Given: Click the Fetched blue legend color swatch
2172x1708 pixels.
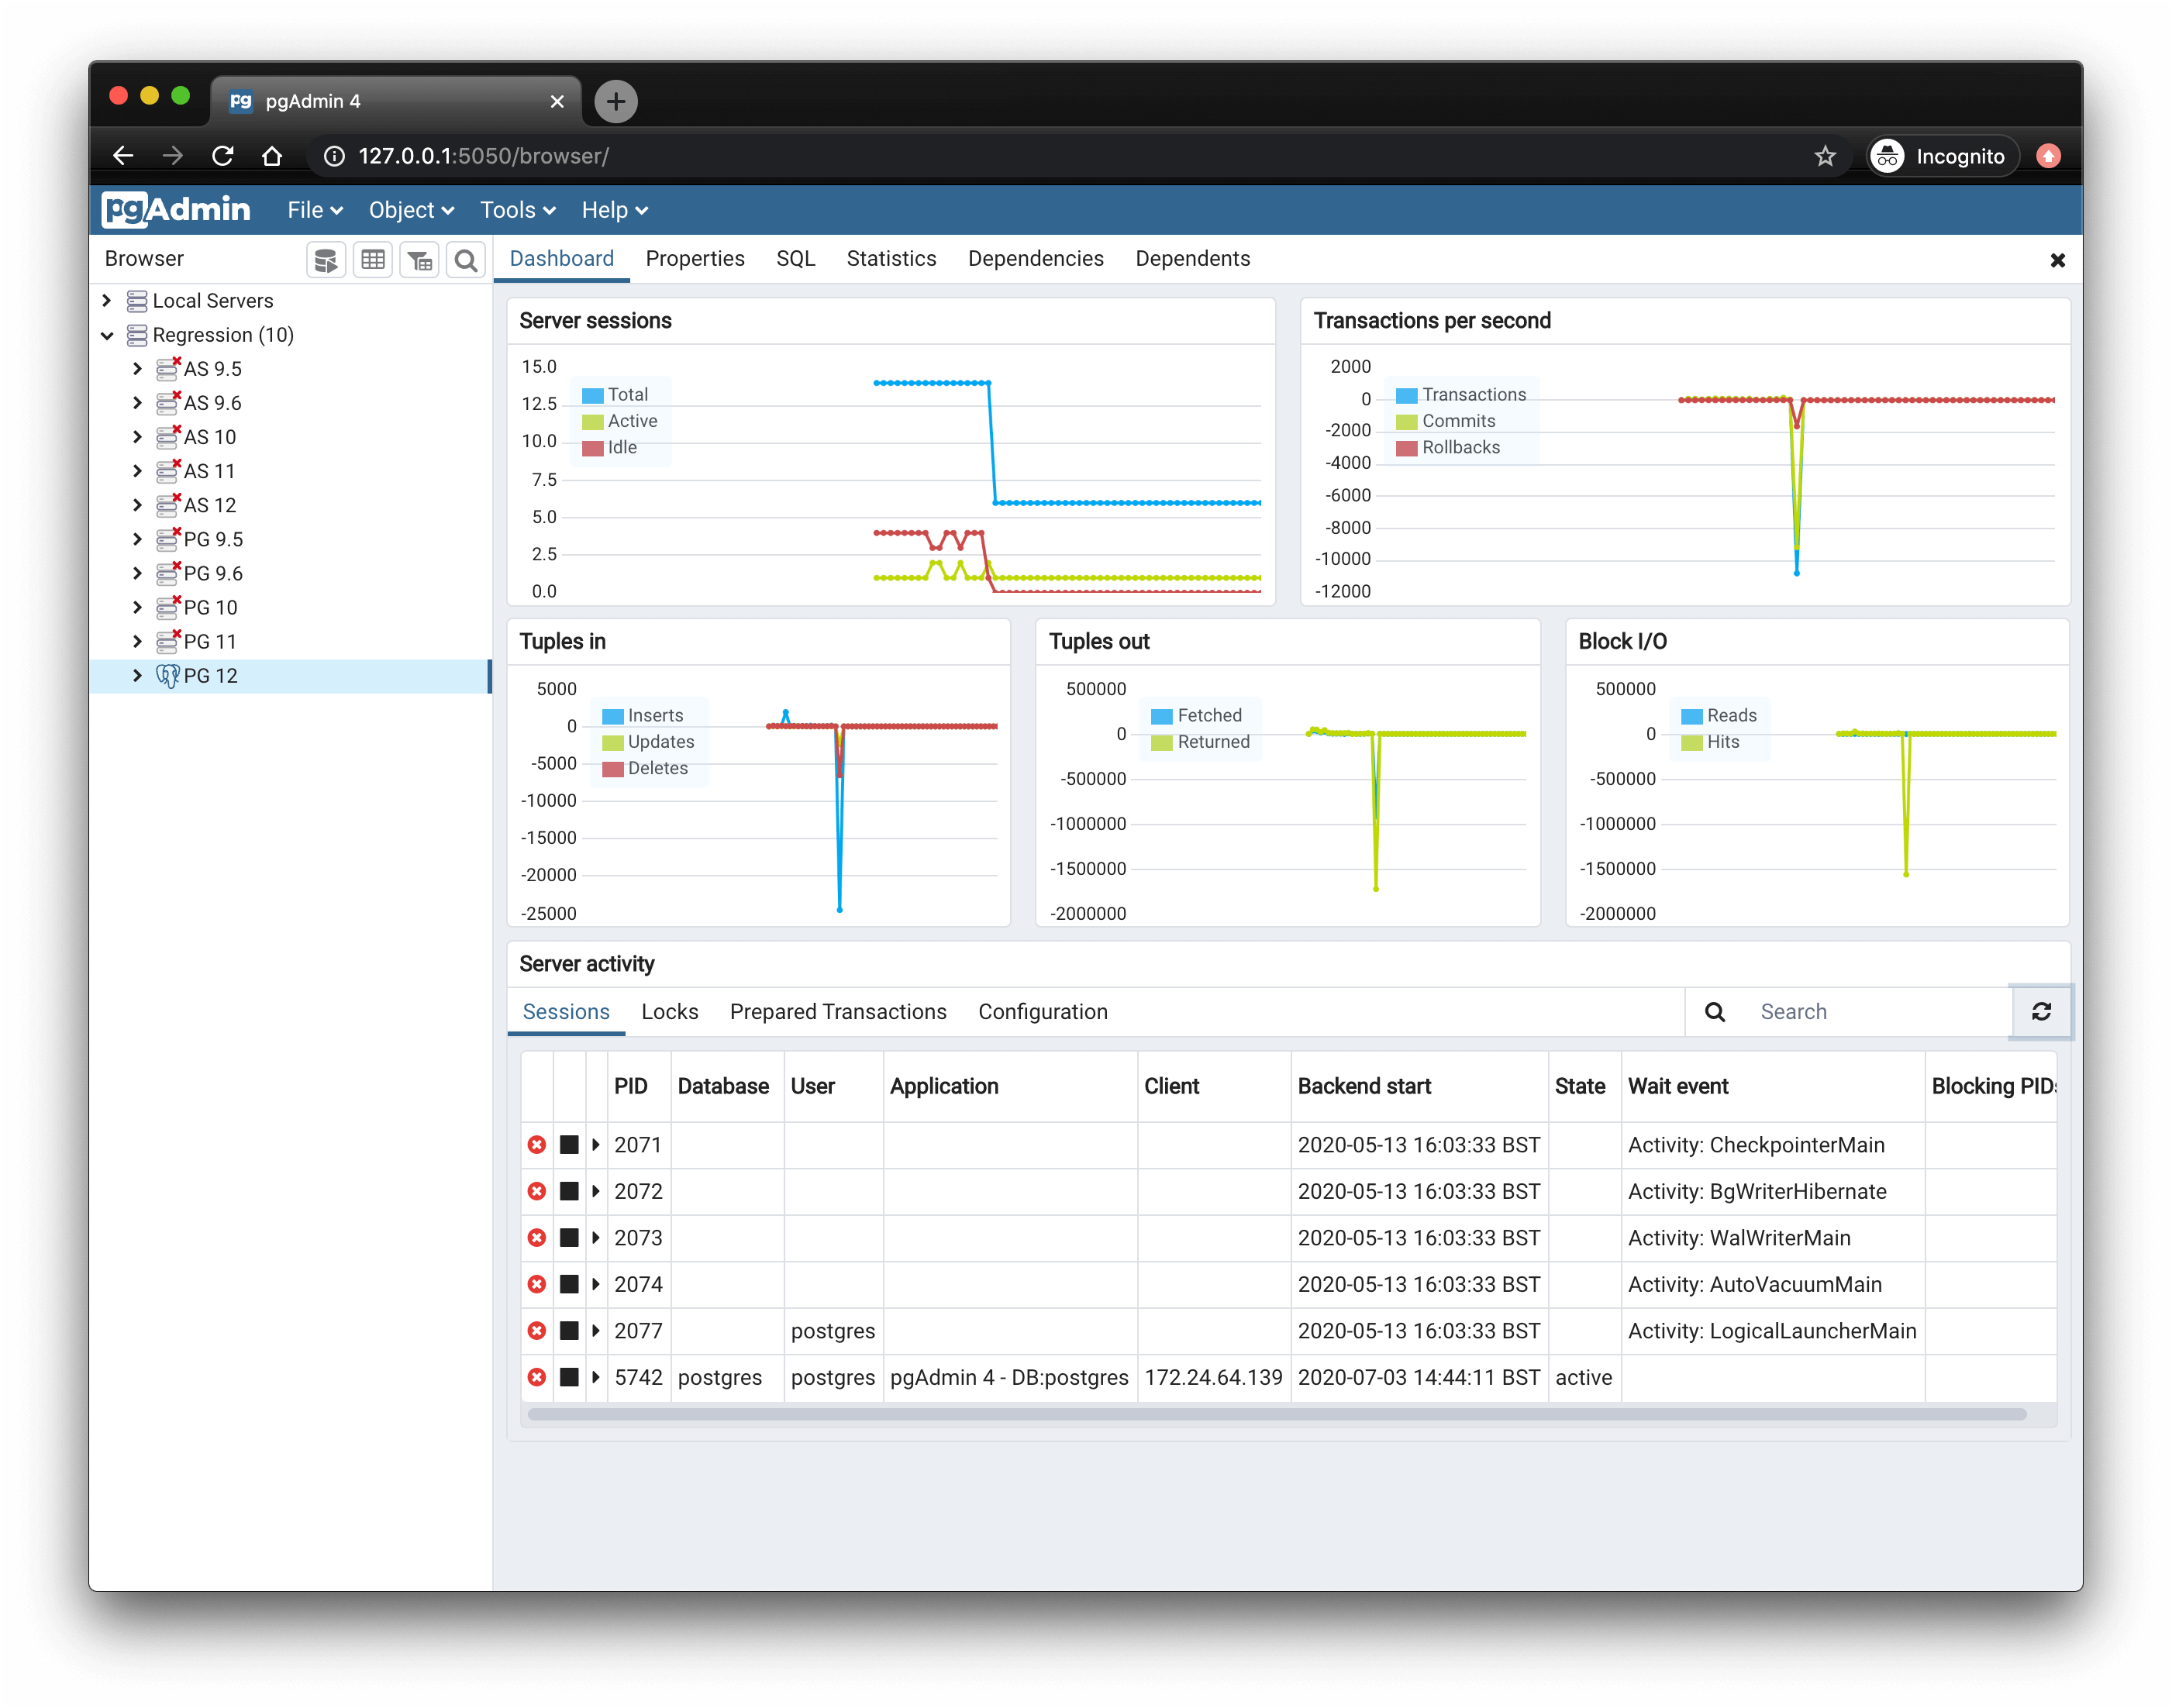Looking at the screenshot, I should (1162, 716).
